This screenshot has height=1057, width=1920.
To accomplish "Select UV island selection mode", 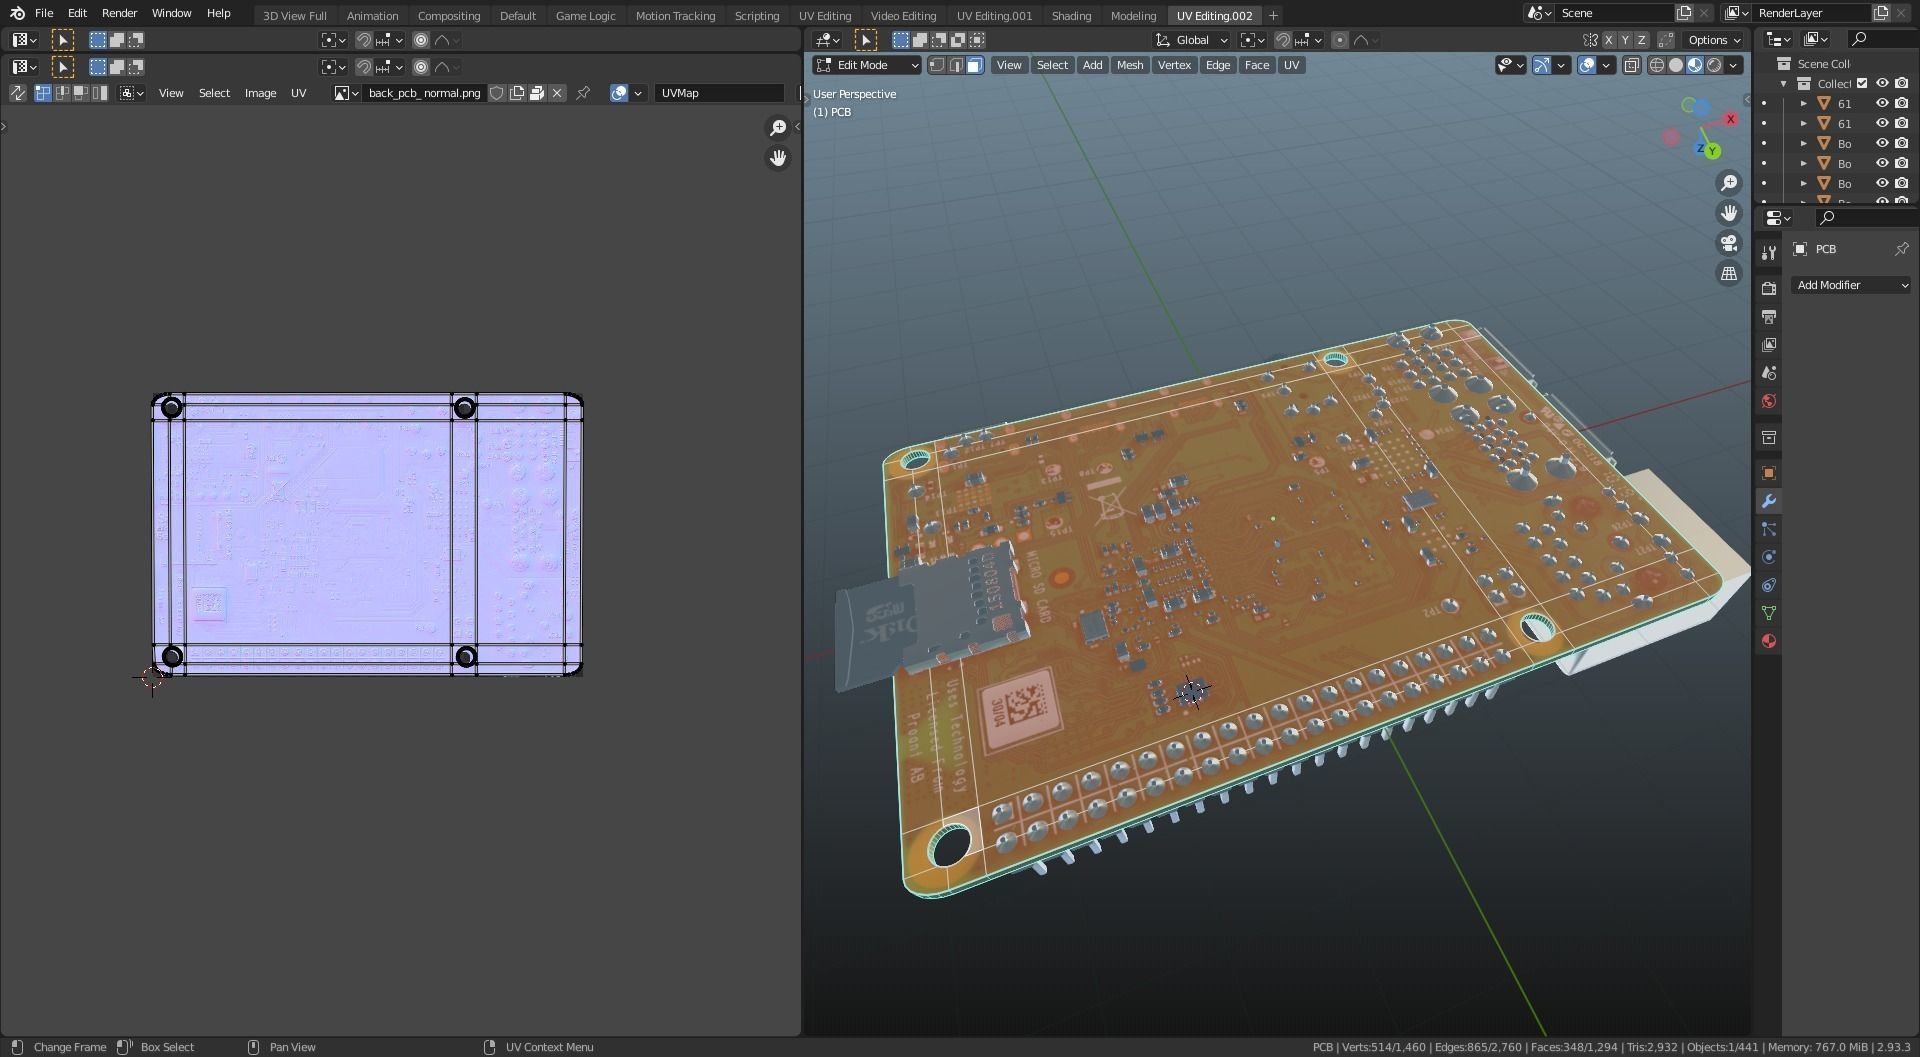I will [x=100, y=93].
